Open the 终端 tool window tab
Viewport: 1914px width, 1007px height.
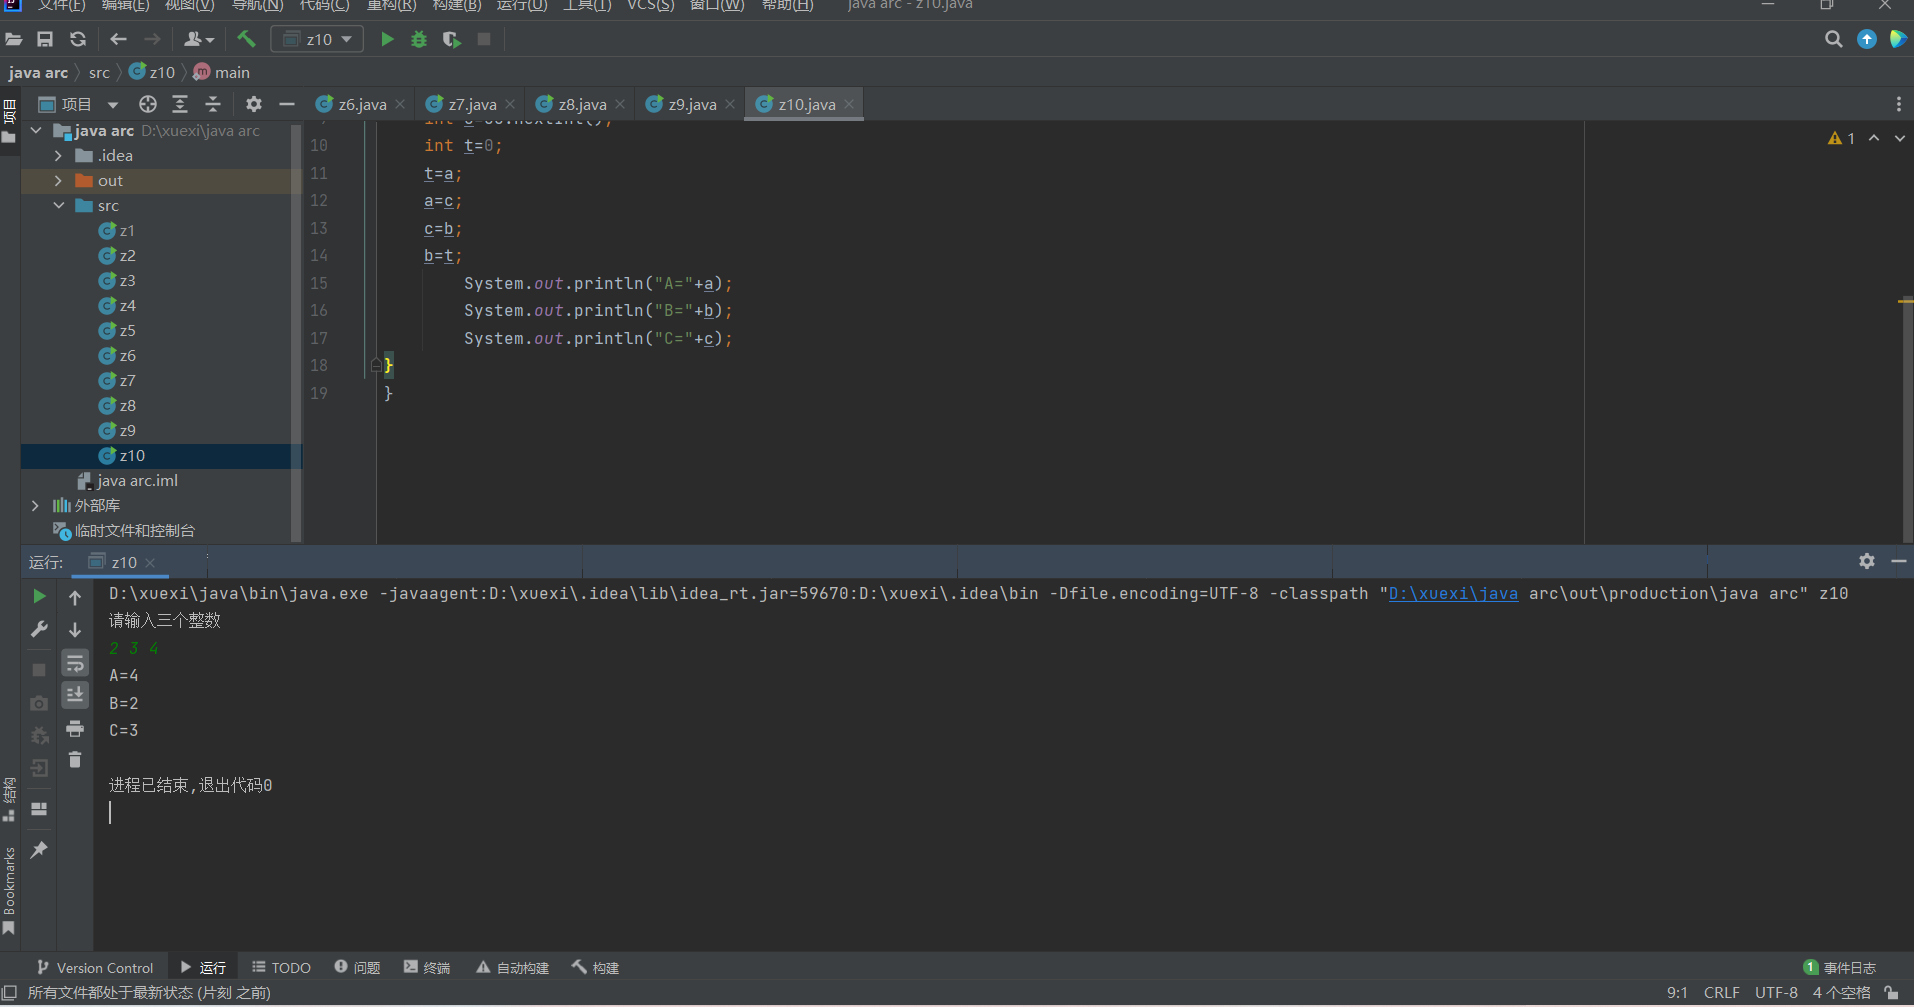pyautogui.click(x=427, y=968)
